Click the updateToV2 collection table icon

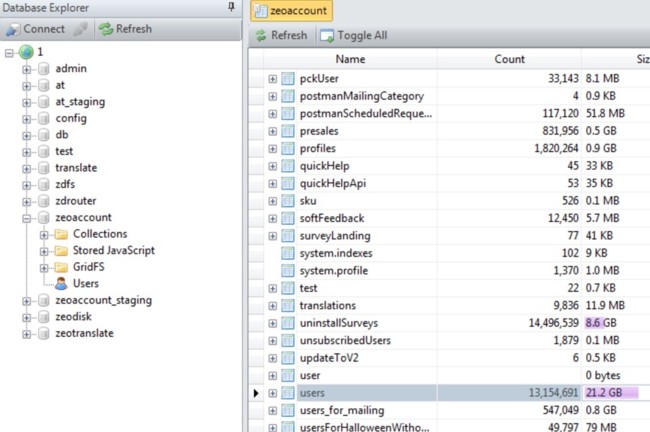(x=288, y=358)
